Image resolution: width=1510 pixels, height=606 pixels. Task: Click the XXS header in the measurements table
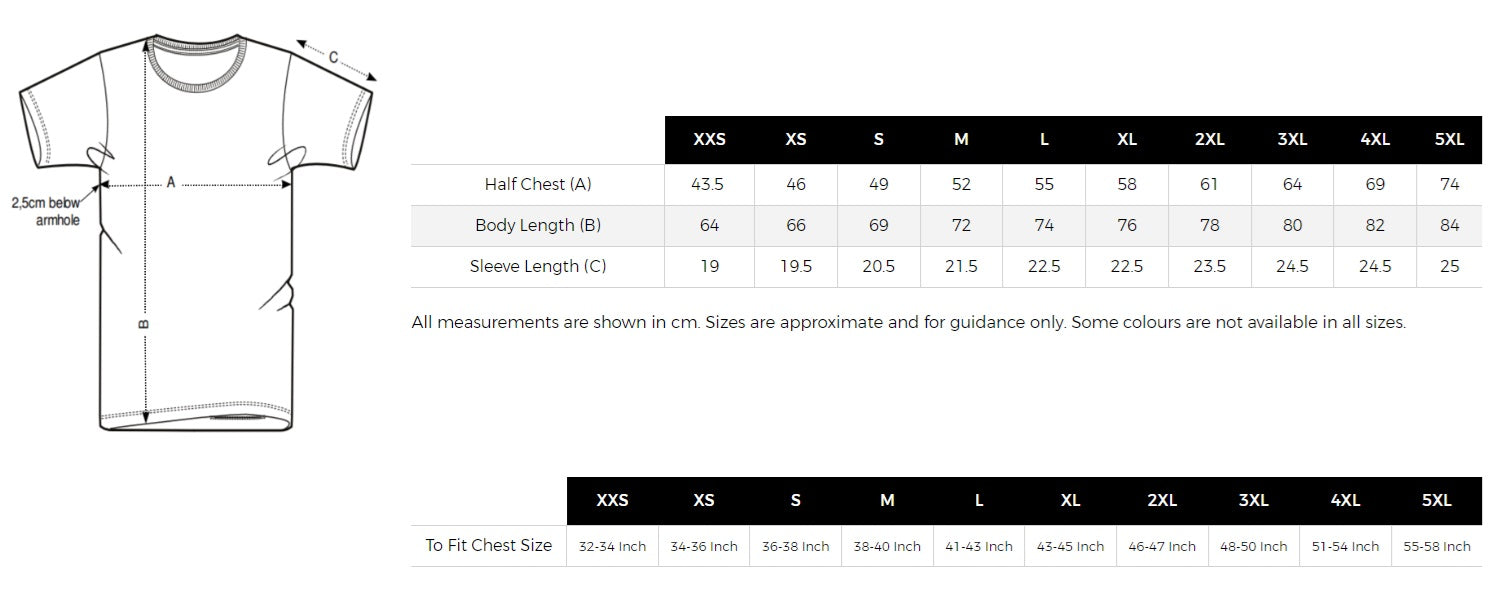point(710,140)
